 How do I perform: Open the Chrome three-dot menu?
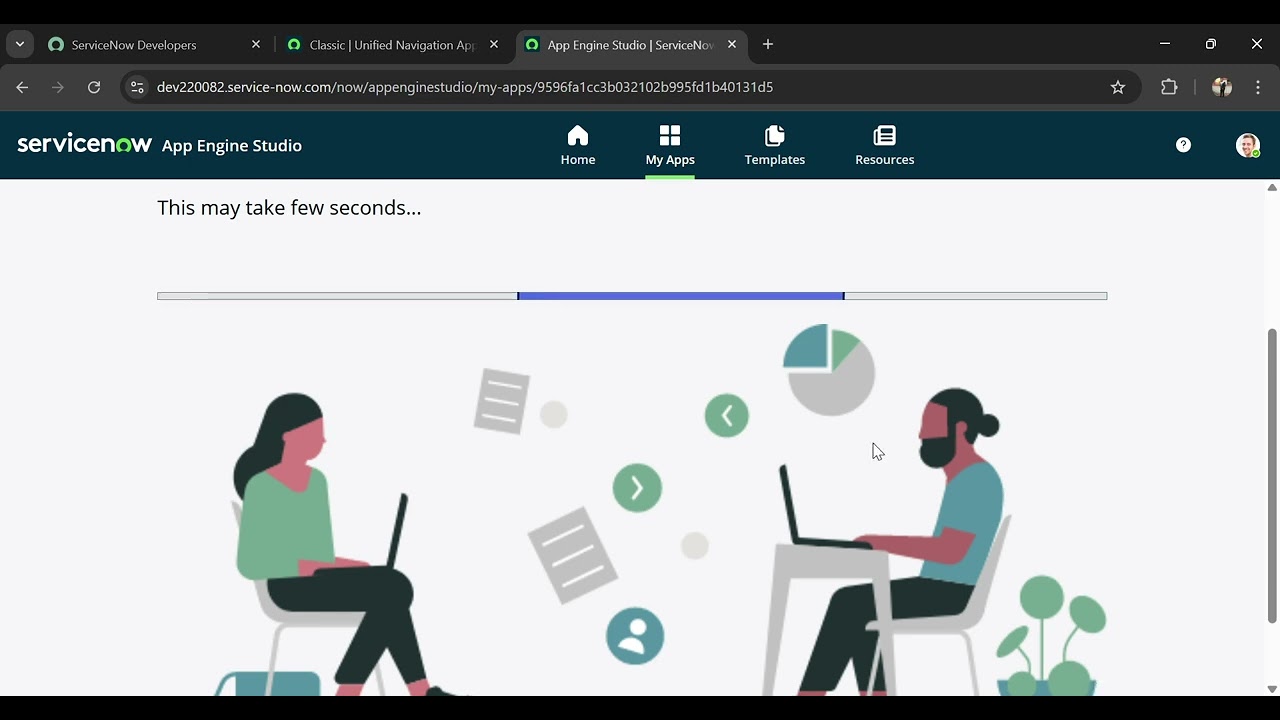(1258, 87)
